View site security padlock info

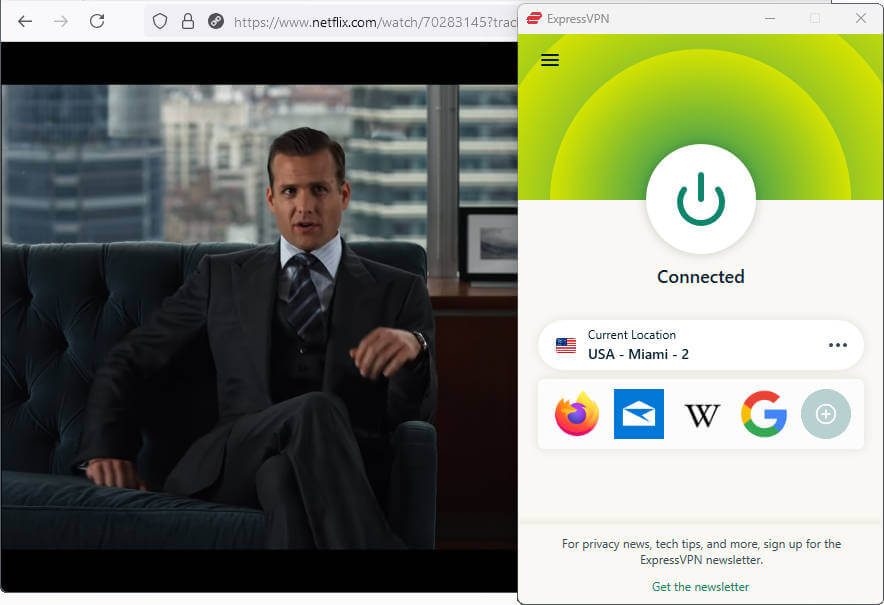pyautogui.click(x=188, y=21)
